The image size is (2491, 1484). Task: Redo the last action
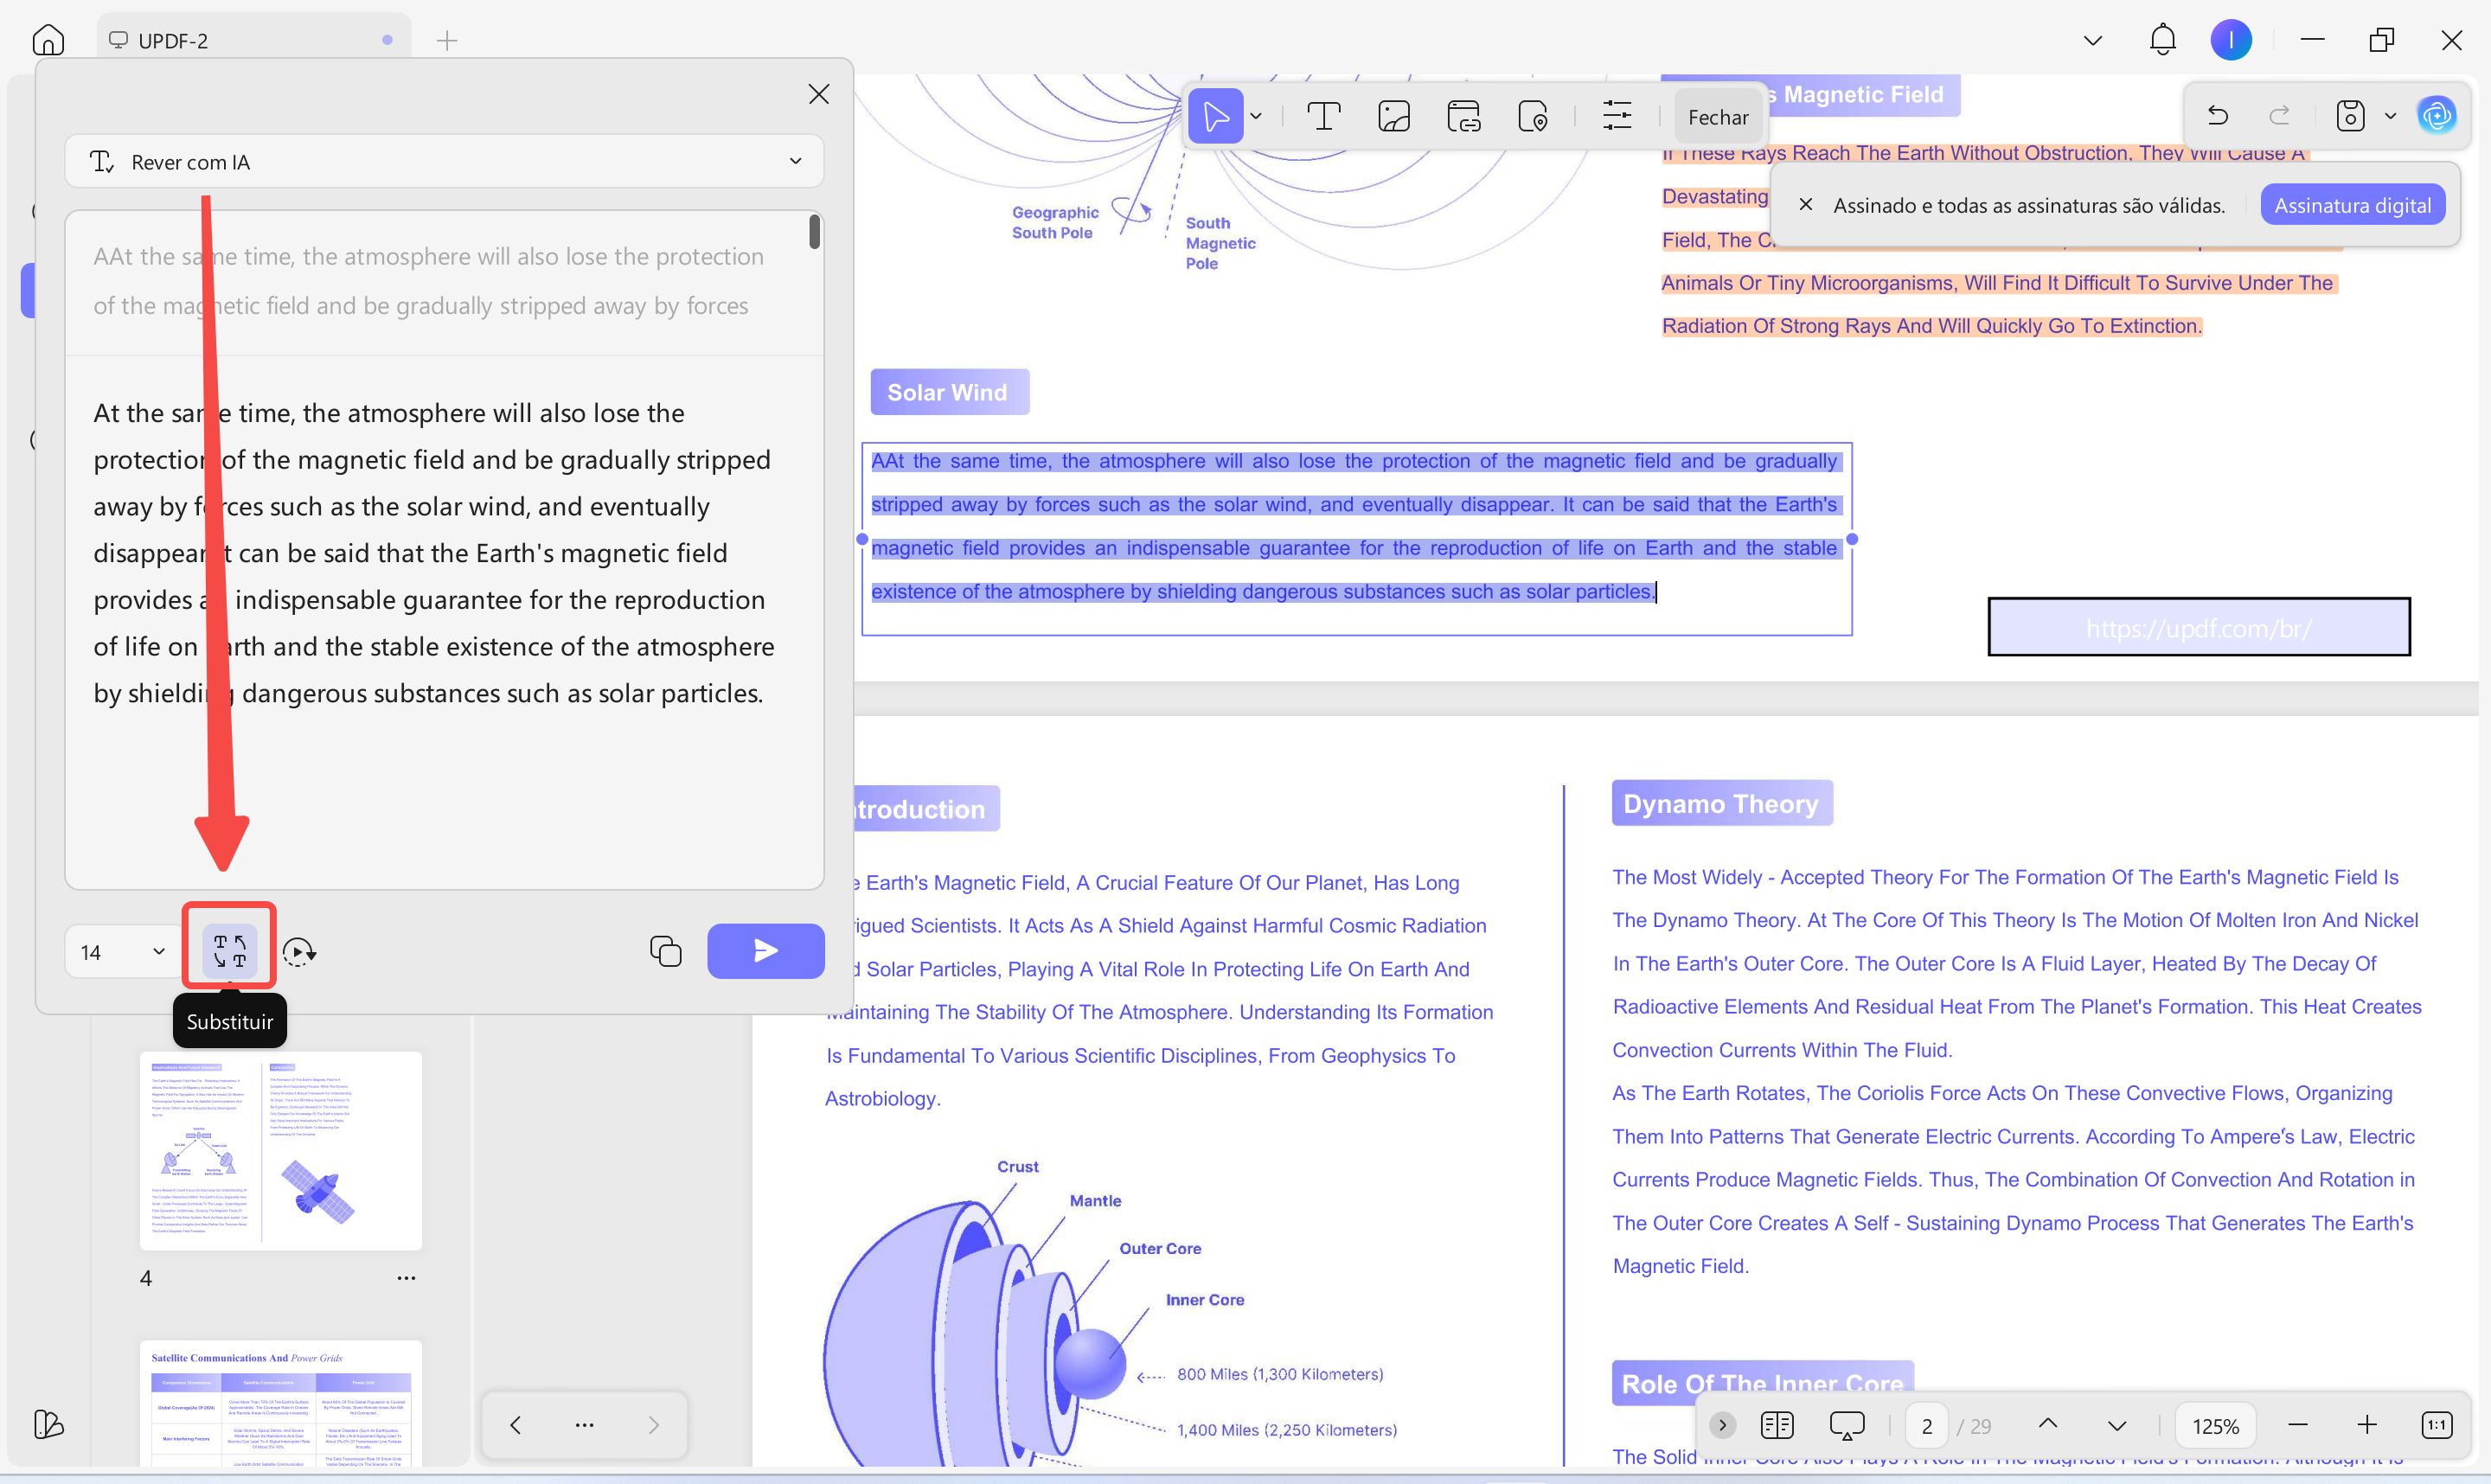pyautogui.click(x=2279, y=116)
